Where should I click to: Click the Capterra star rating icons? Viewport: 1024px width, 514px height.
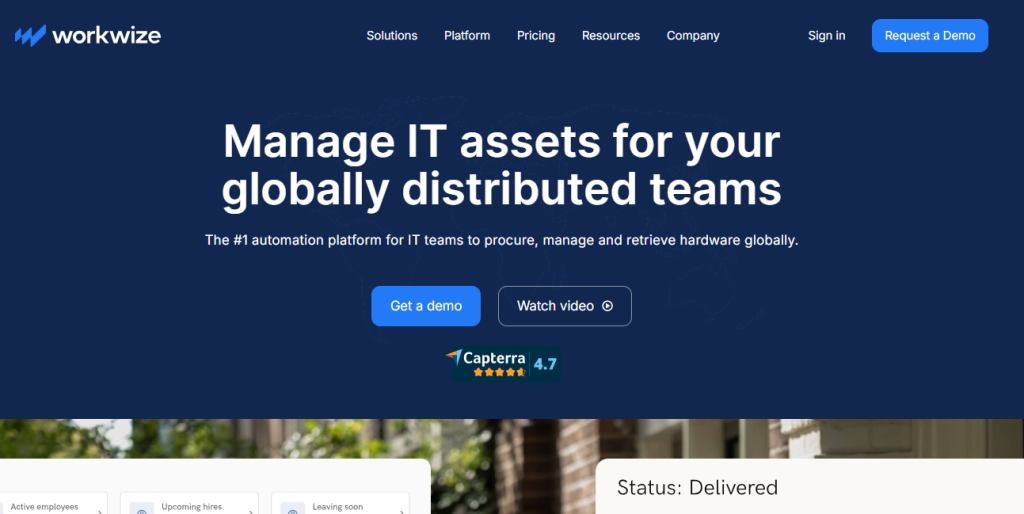[499, 372]
